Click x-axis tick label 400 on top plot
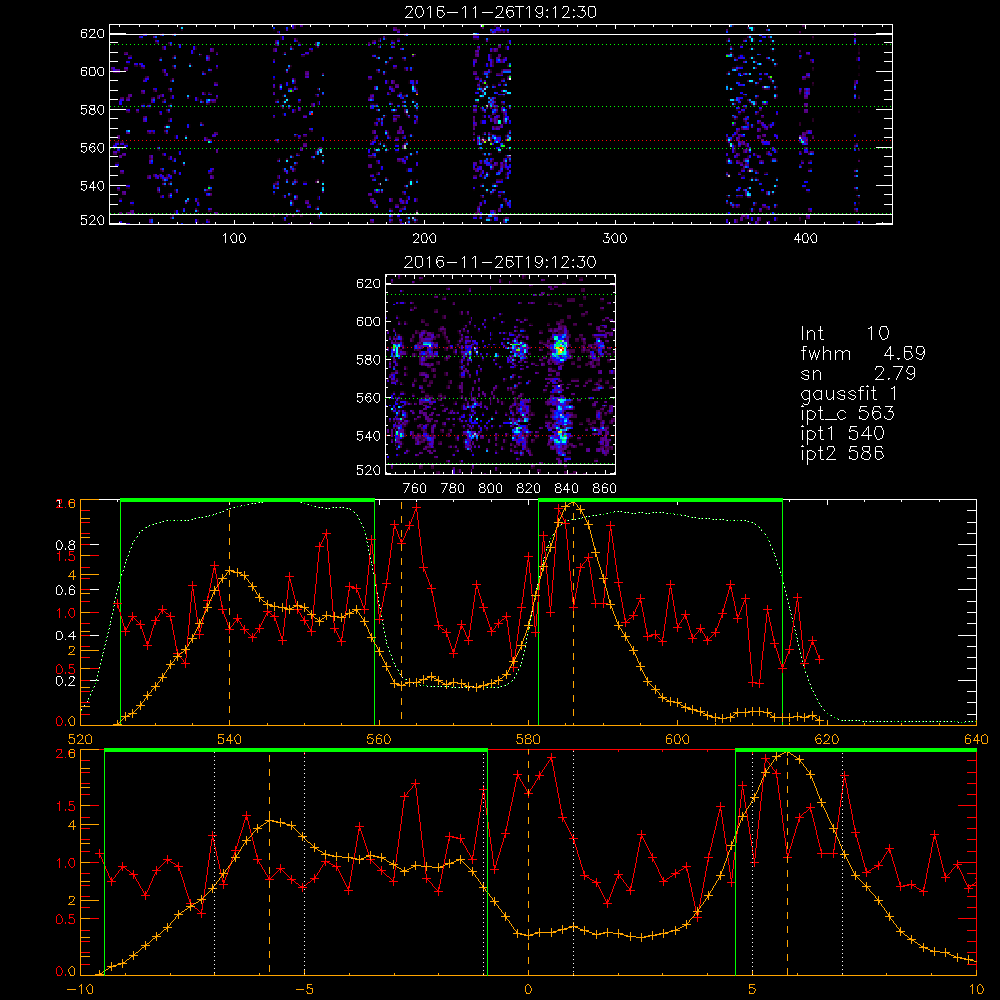The height and width of the screenshot is (1000, 1000). click(x=805, y=239)
